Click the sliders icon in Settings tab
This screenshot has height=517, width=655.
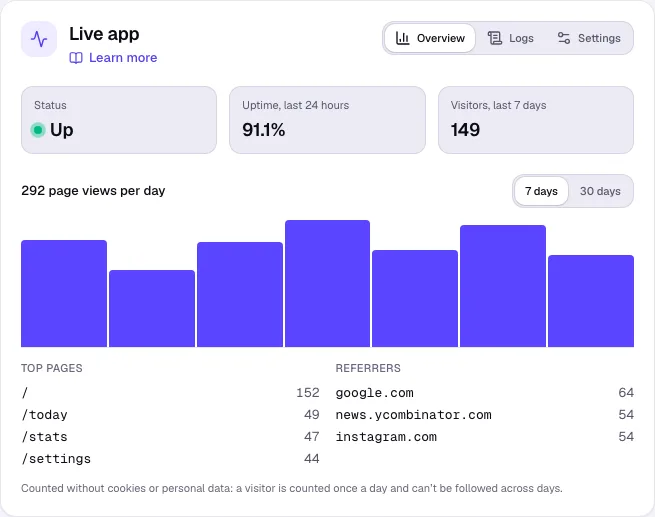(x=564, y=38)
